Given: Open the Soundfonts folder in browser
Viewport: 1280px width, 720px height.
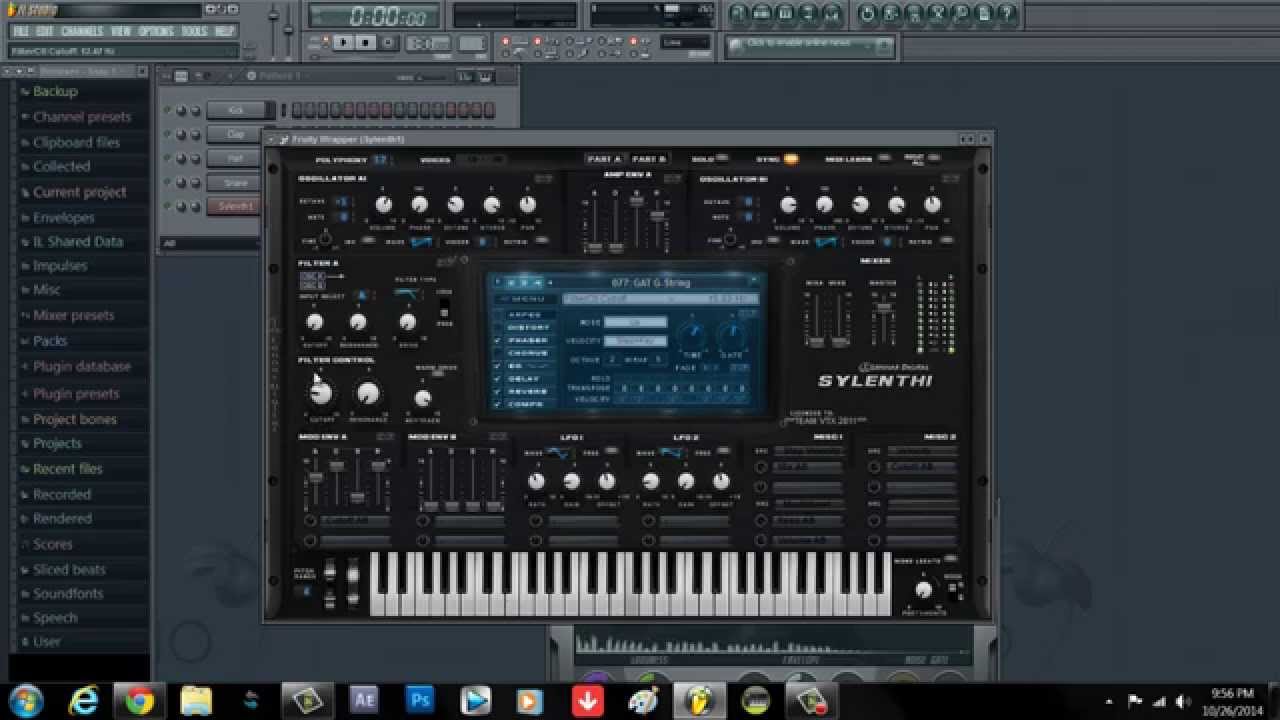Looking at the screenshot, I should click(68, 593).
